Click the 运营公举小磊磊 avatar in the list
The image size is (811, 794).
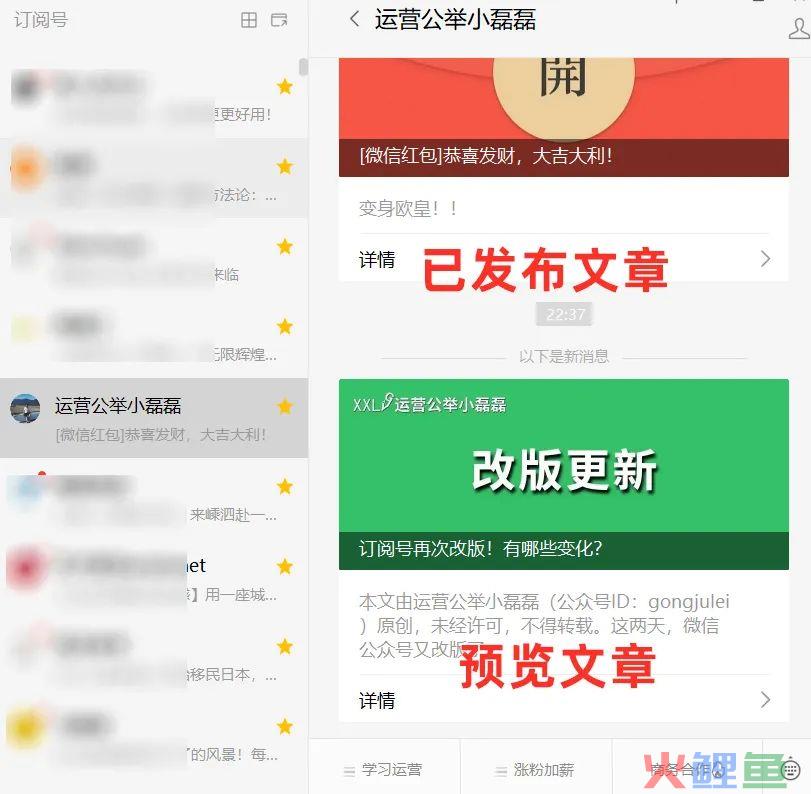point(25,408)
